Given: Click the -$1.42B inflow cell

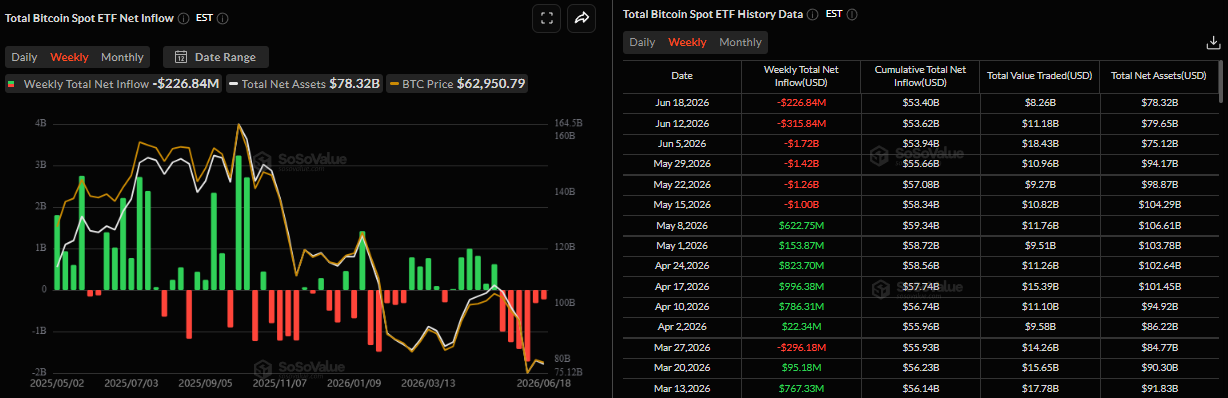Looking at the screenshot, I should [x=800, y=164].
